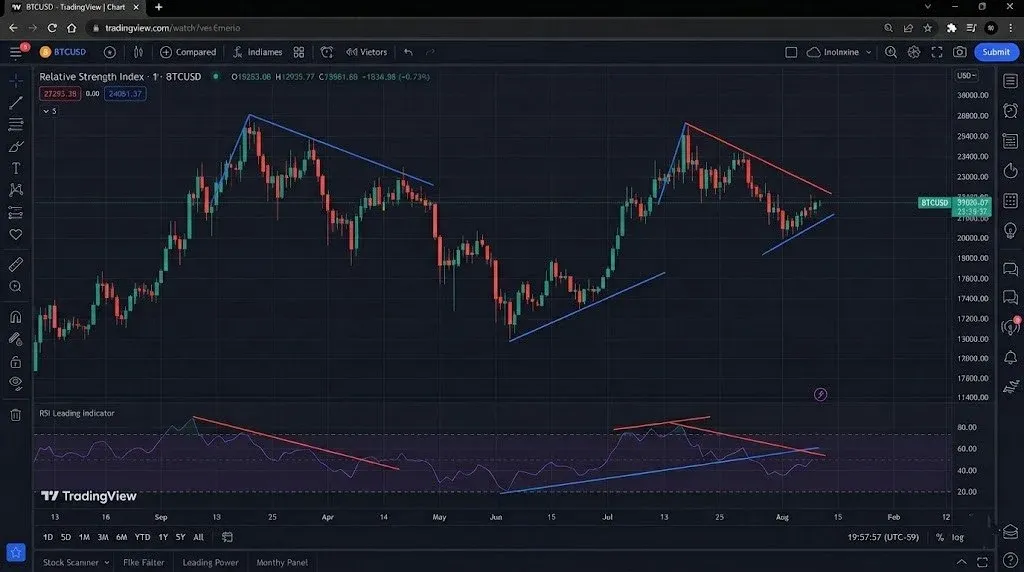Viewport: 1024px width, 572px height.
Task: Open the alerts panel clock icon on right
Action: coord(1010,110)
